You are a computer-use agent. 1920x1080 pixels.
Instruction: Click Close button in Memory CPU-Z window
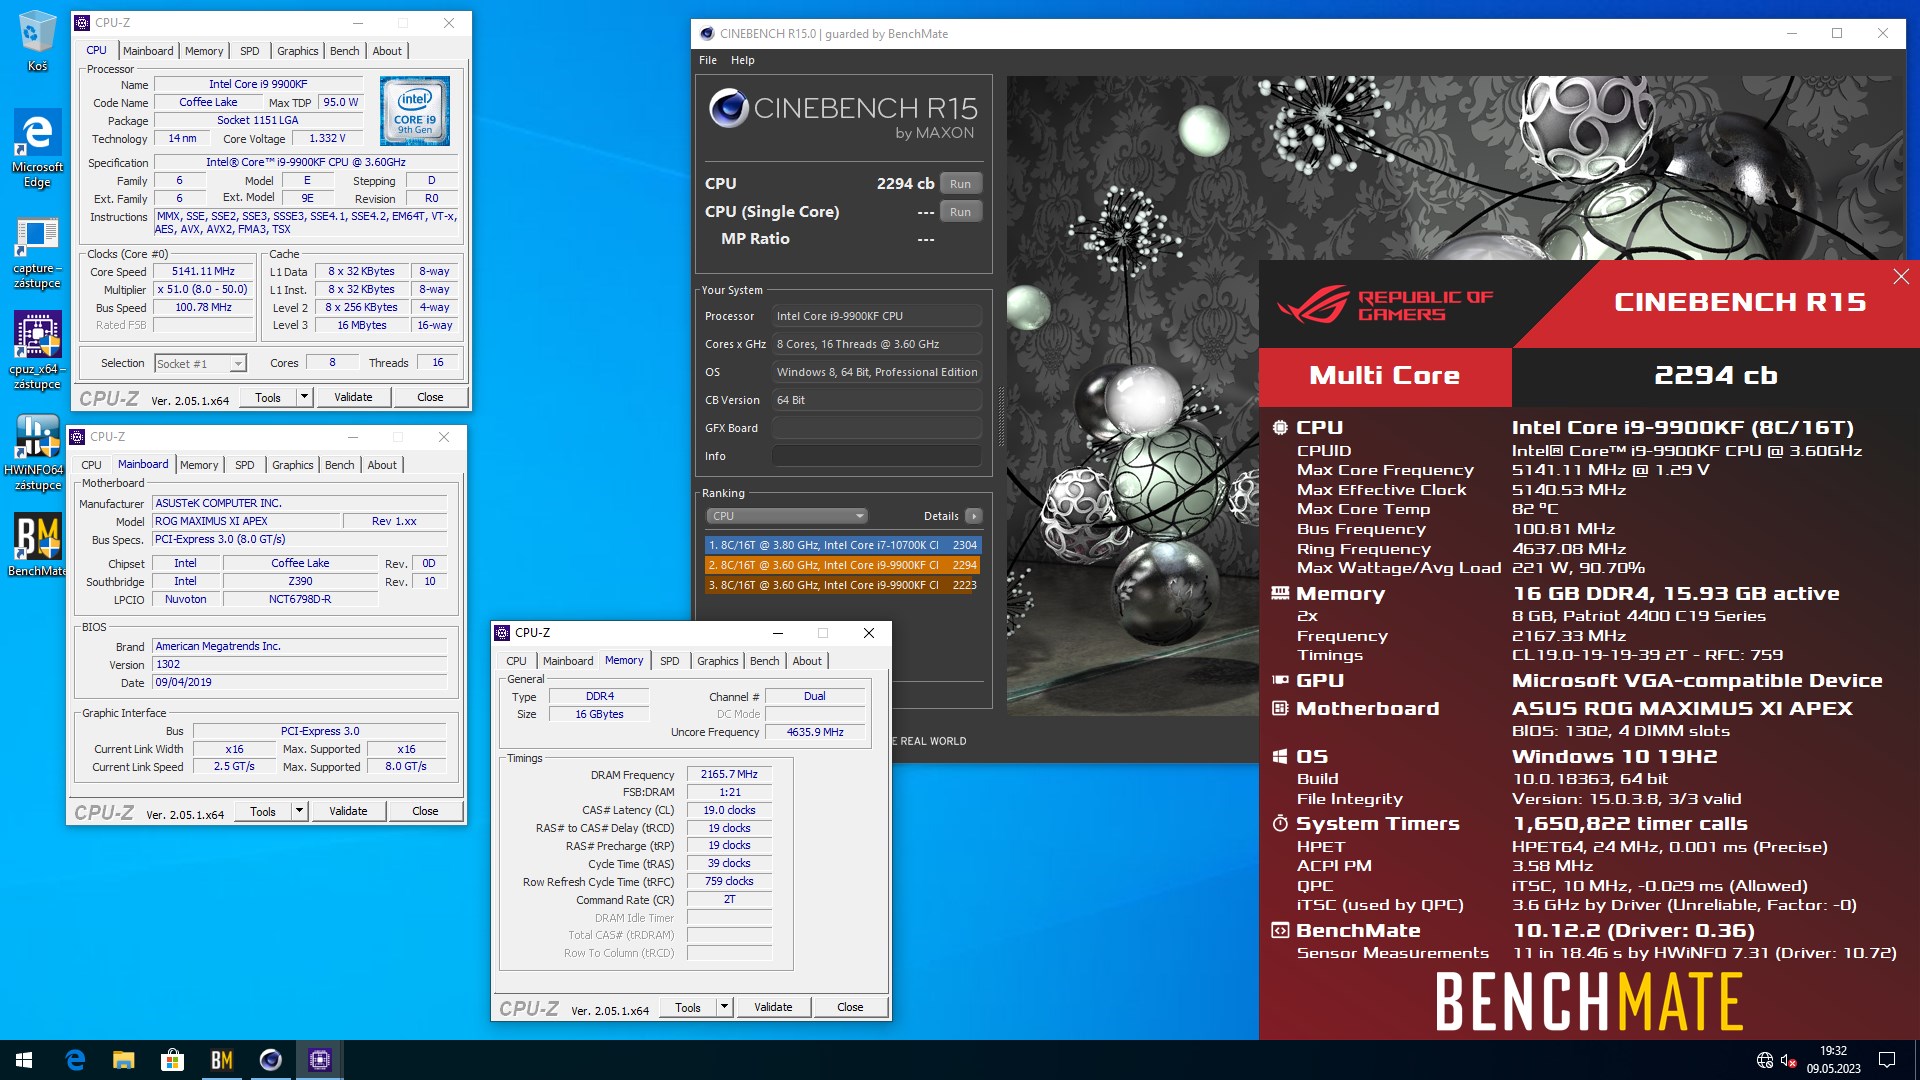coord(850,1007)
